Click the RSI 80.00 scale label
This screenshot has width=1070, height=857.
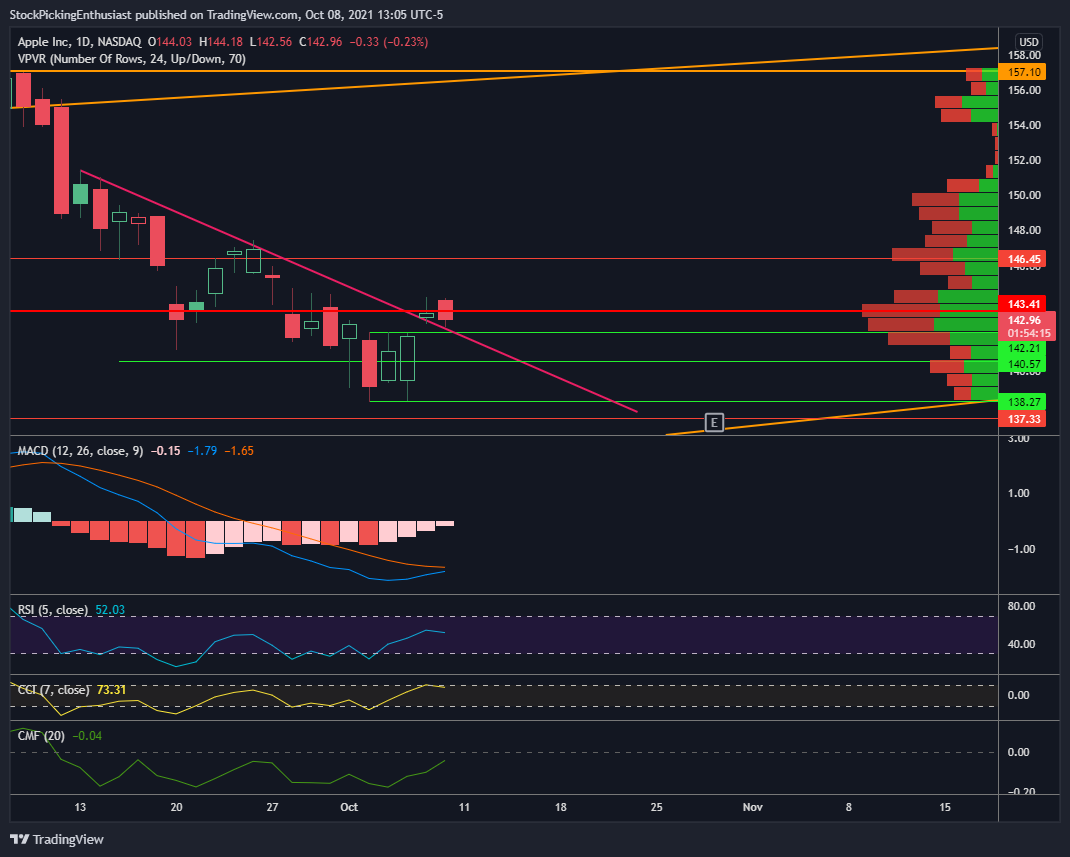click(x=1022, y=606)
